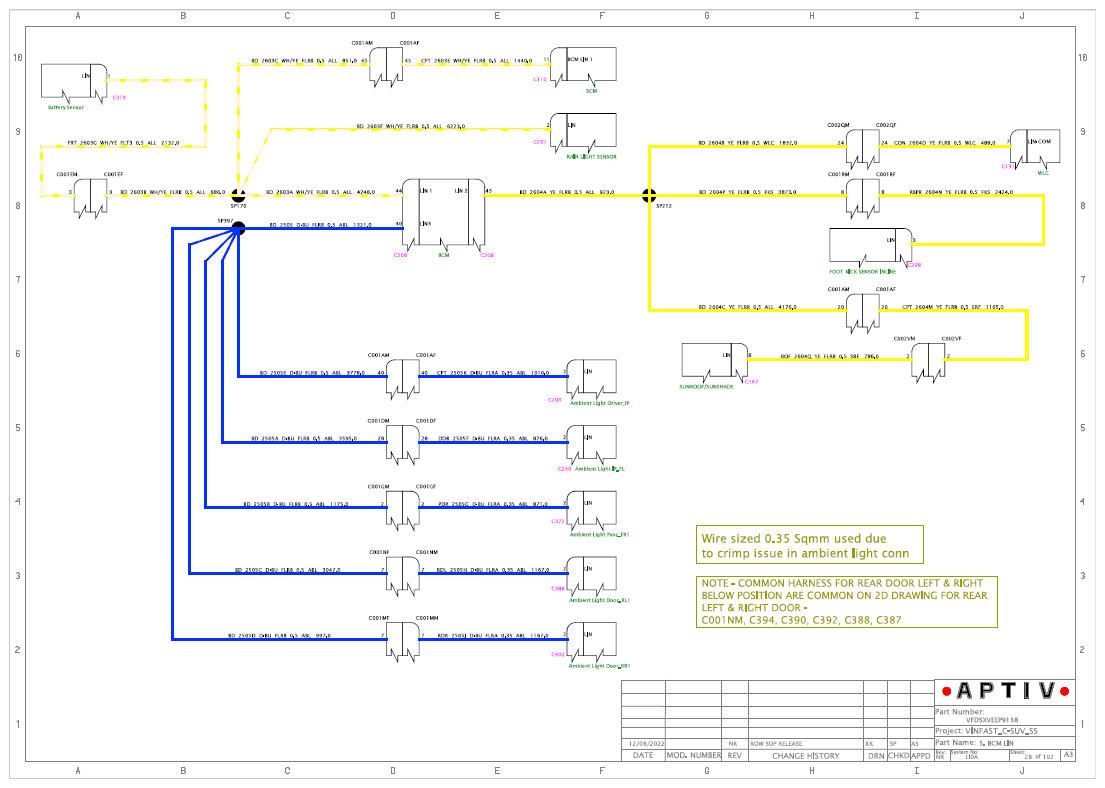Click the Ambient Light Pass_FR1 label
This screenshot has width=1105, height=788.
tap(599, 534)
